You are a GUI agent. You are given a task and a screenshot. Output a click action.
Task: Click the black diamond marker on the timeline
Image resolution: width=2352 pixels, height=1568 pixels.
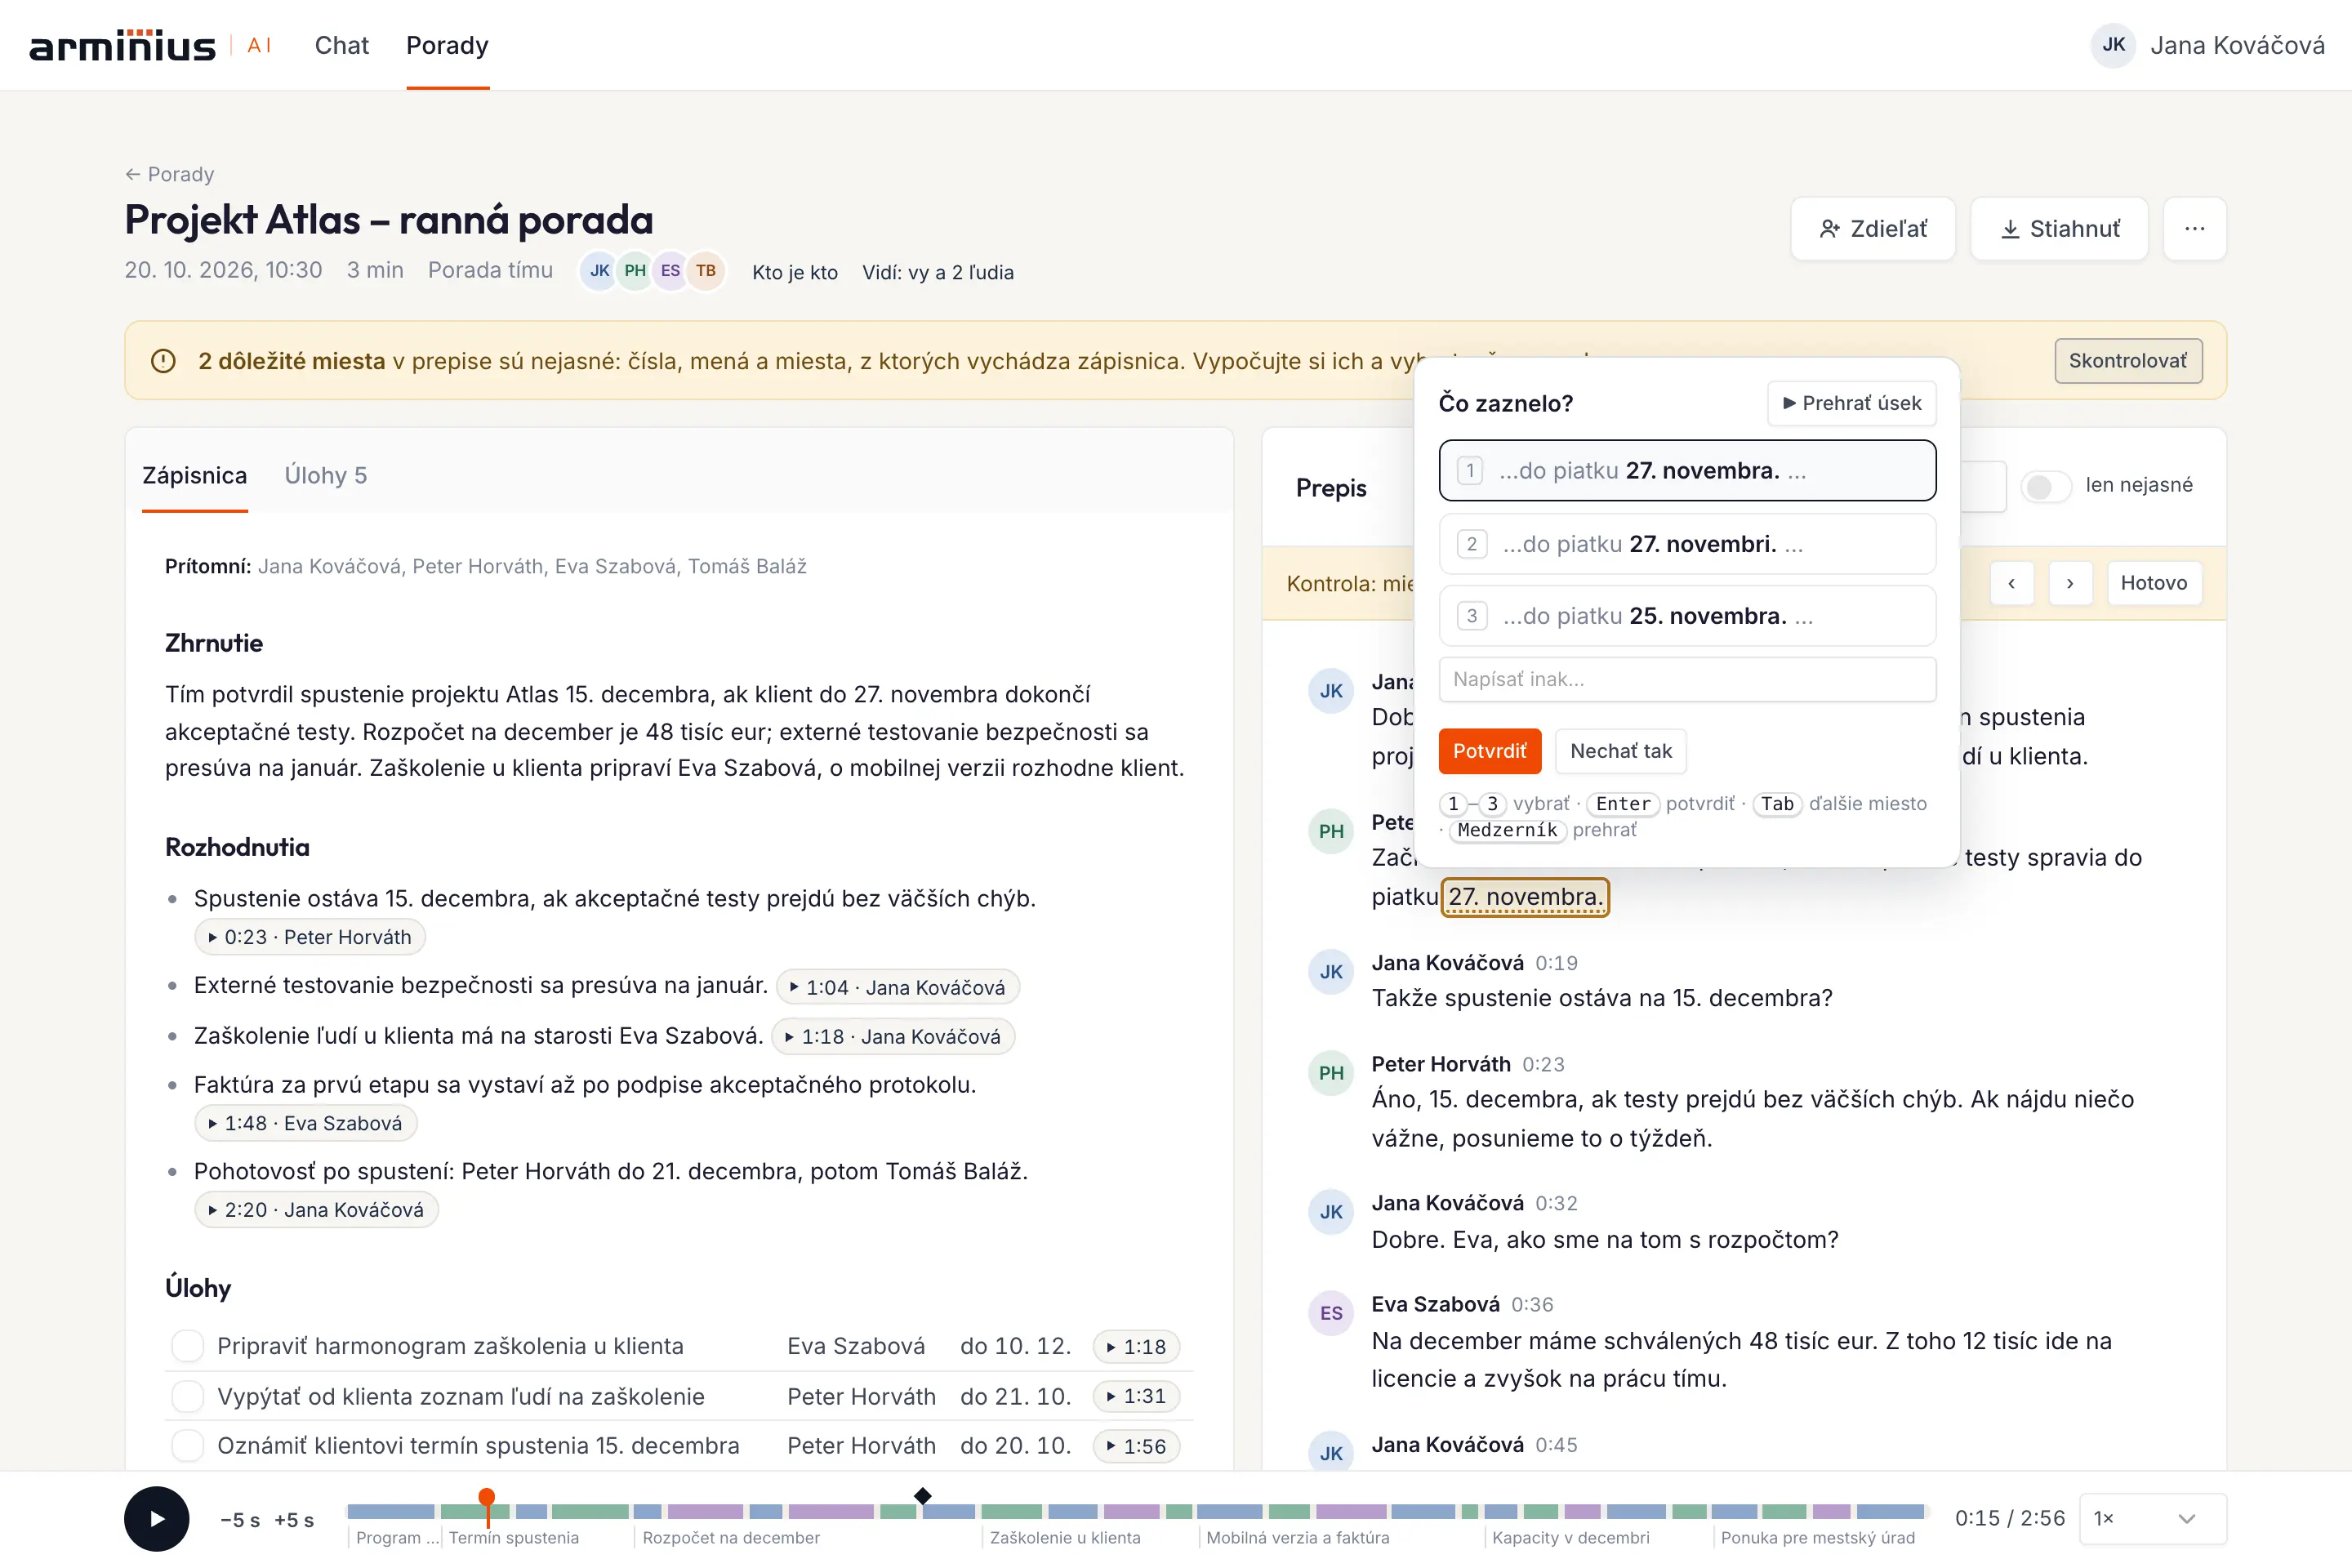(922, 1496)
